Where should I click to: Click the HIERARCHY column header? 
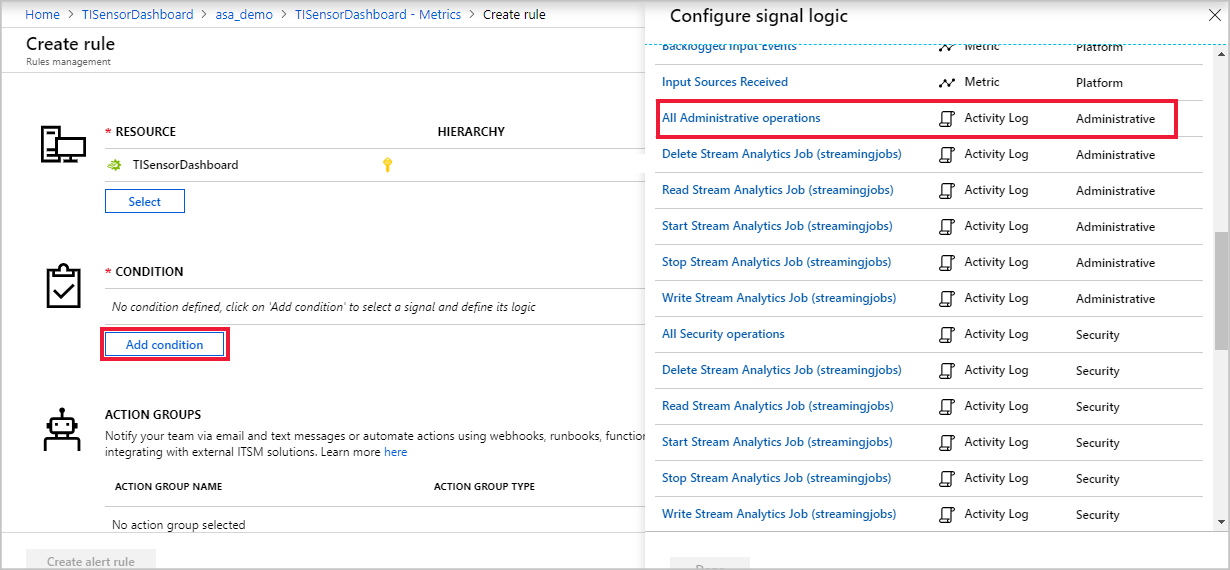pyautogui.click(x=471, y=132)
